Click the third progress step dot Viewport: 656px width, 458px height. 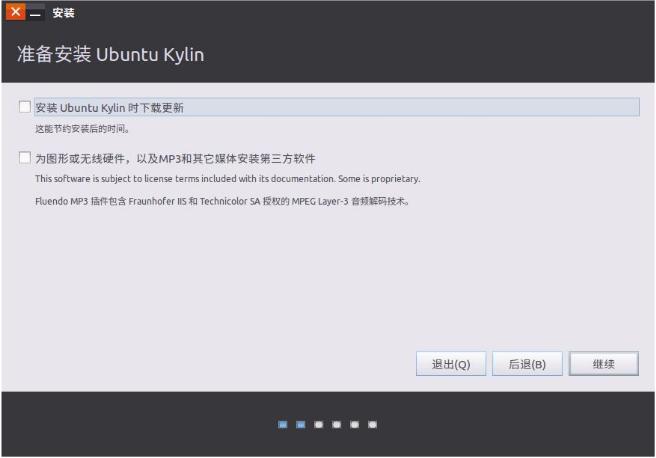(318, 425)
